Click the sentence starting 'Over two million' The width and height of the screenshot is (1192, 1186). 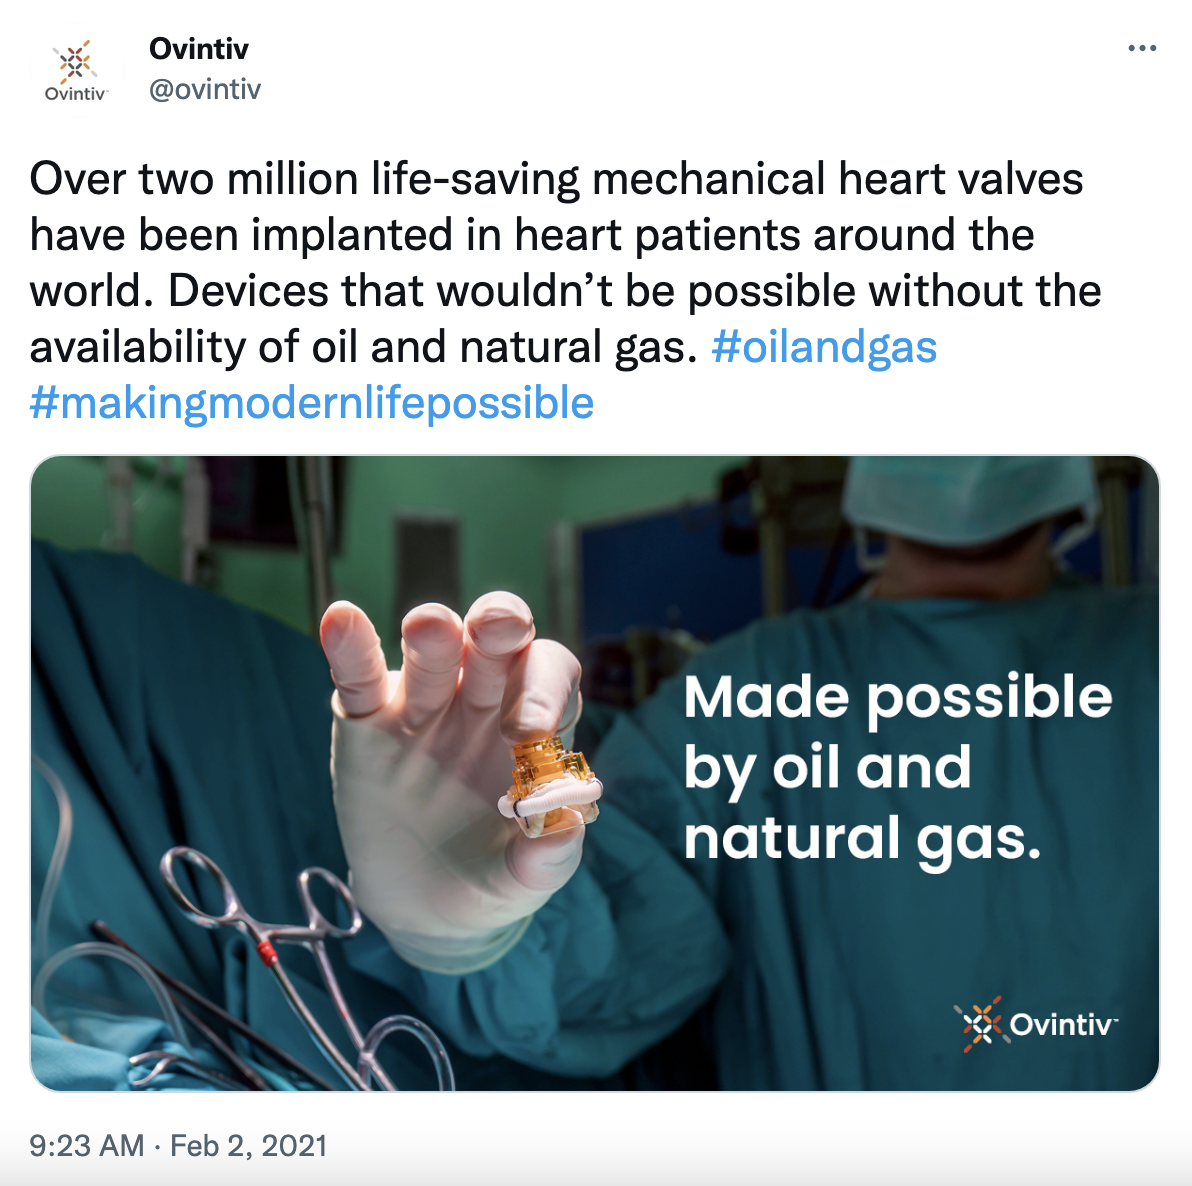point(556,180)
